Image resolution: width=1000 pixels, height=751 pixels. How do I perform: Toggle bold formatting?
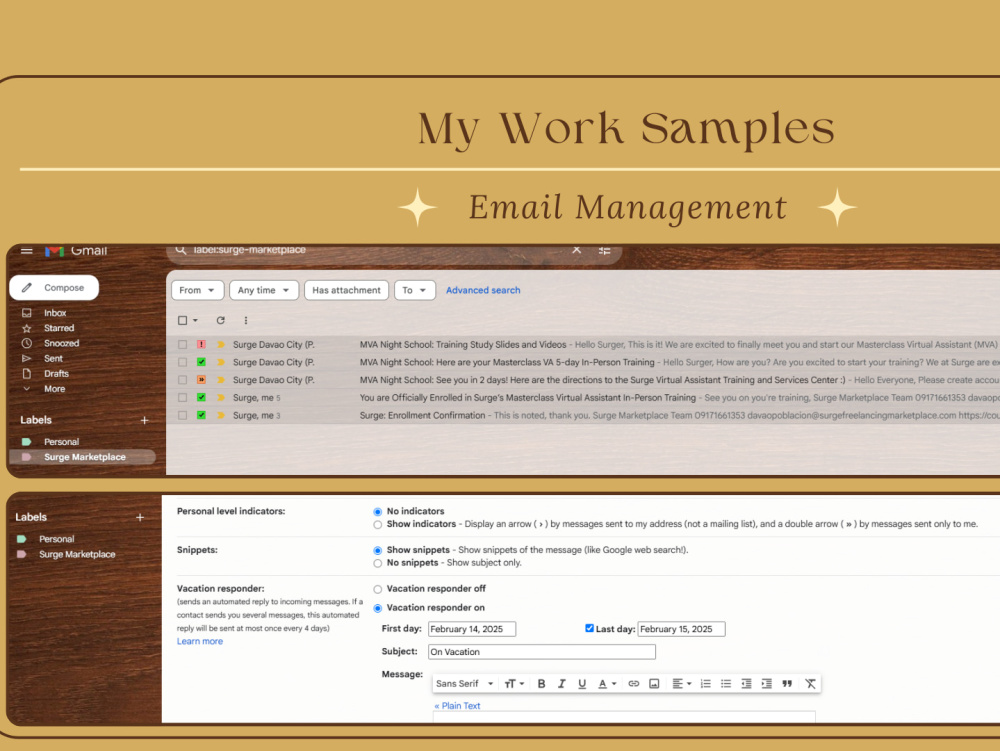pos(541,684)
